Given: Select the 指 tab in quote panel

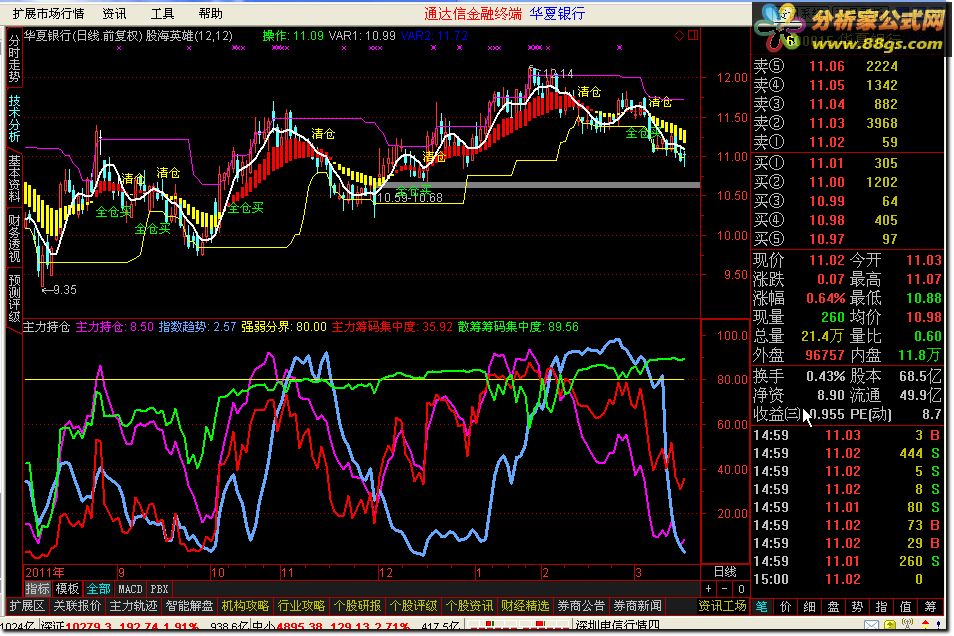Looking at the screenshot, I should 882,607.
